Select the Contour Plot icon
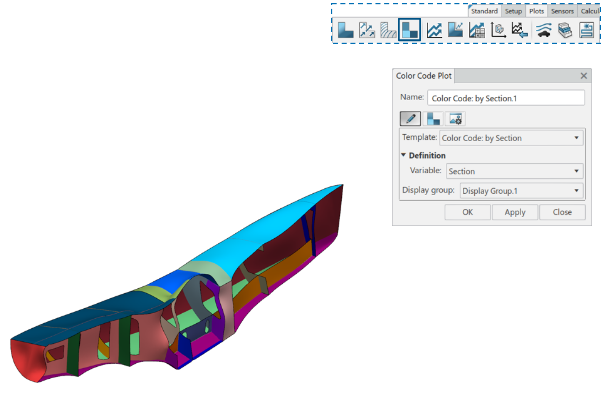 (345, 30)
